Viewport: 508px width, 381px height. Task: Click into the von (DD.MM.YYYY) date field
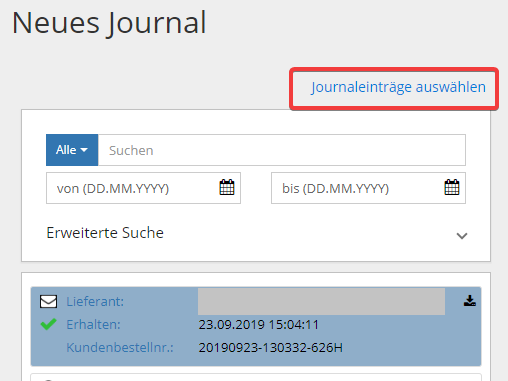click(143, 188)
